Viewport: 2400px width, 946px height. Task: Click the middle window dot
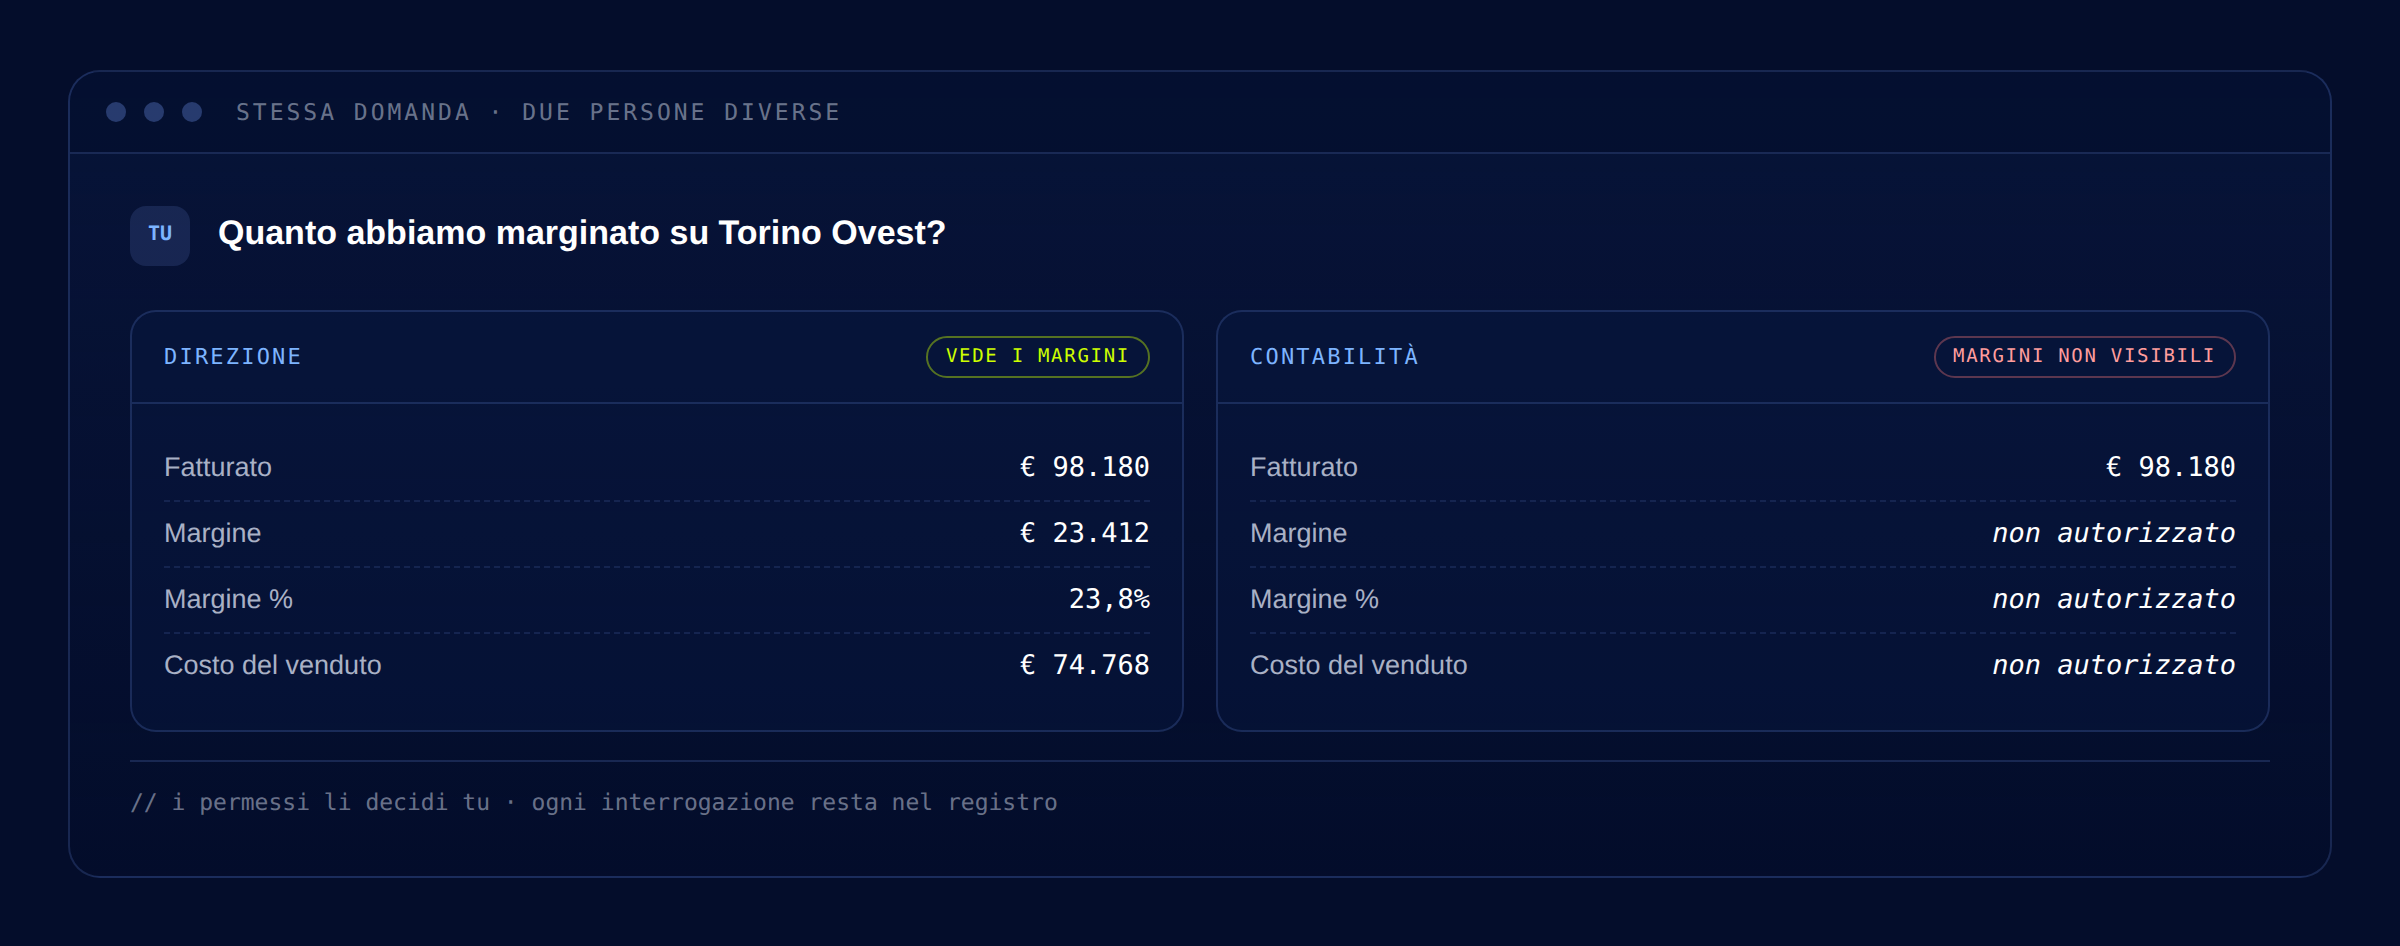click(154, 112)
